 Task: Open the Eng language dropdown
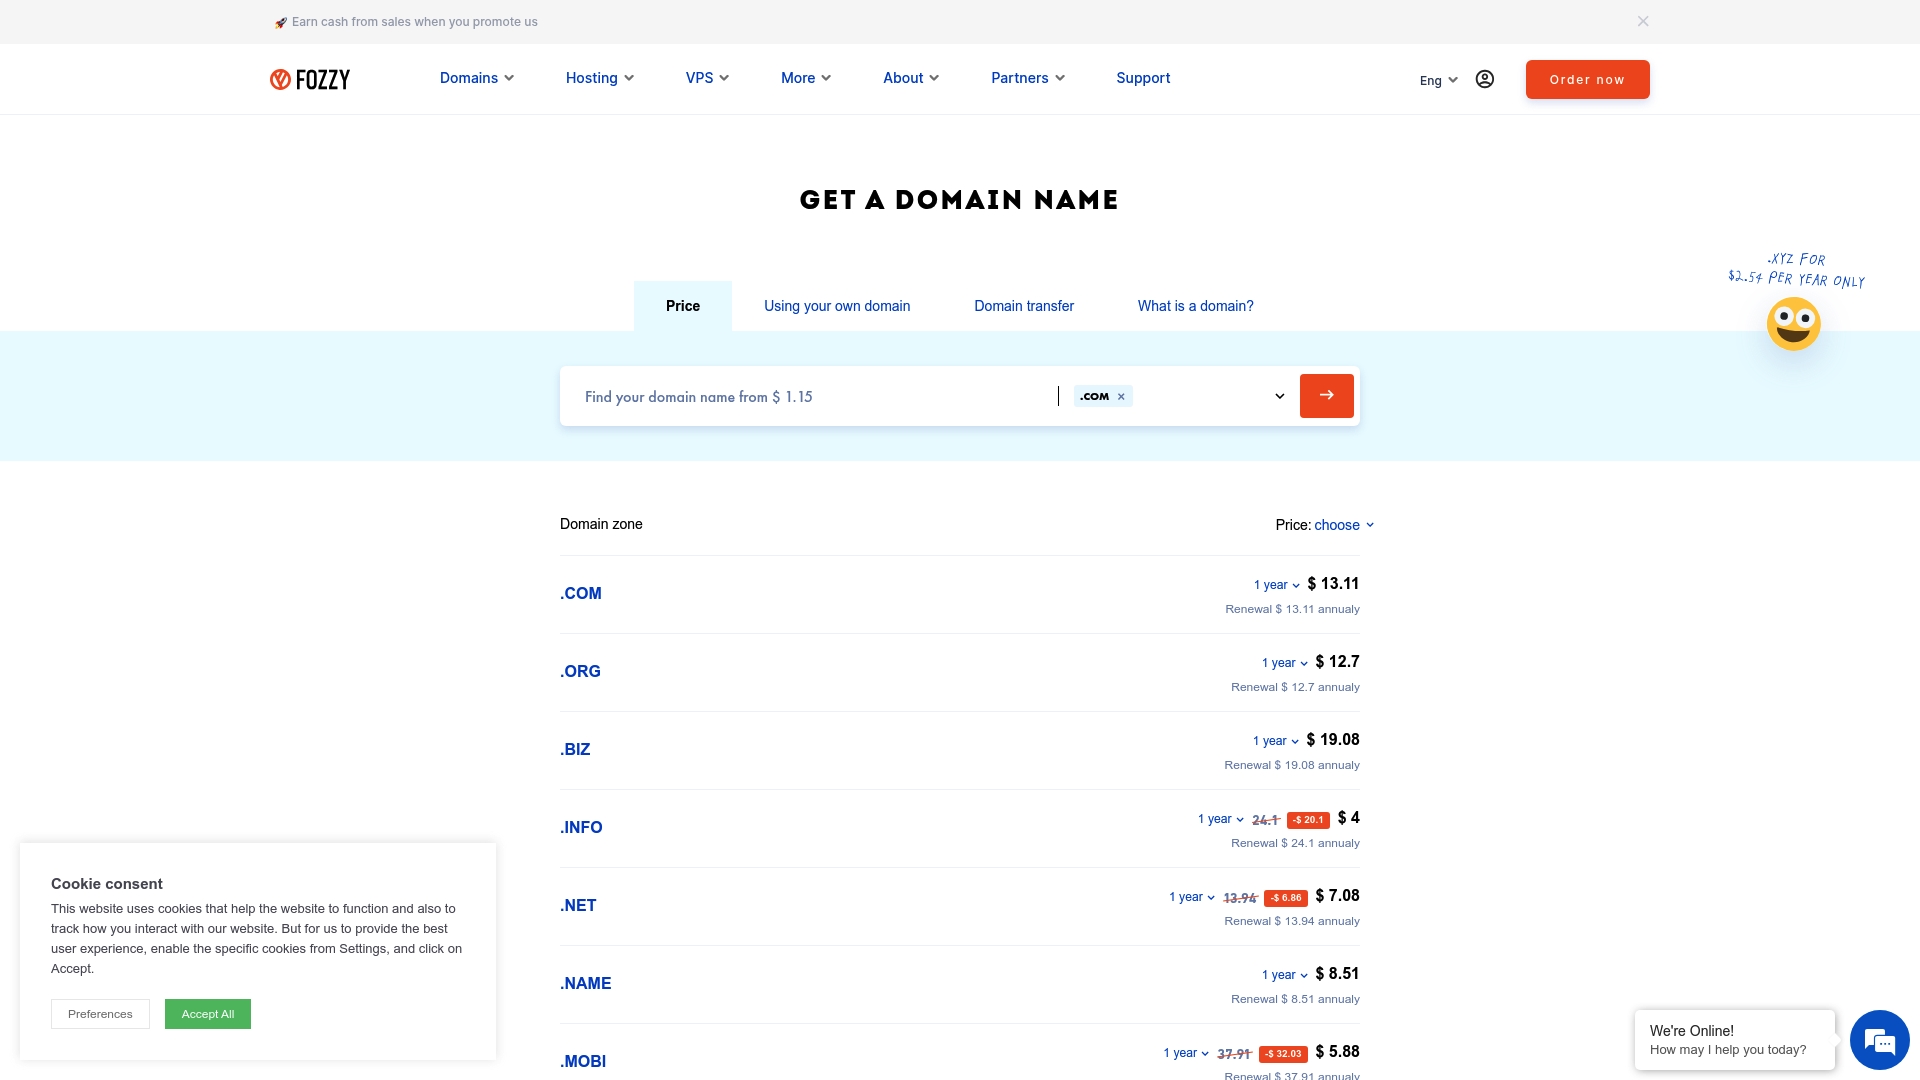point(1438,80)
